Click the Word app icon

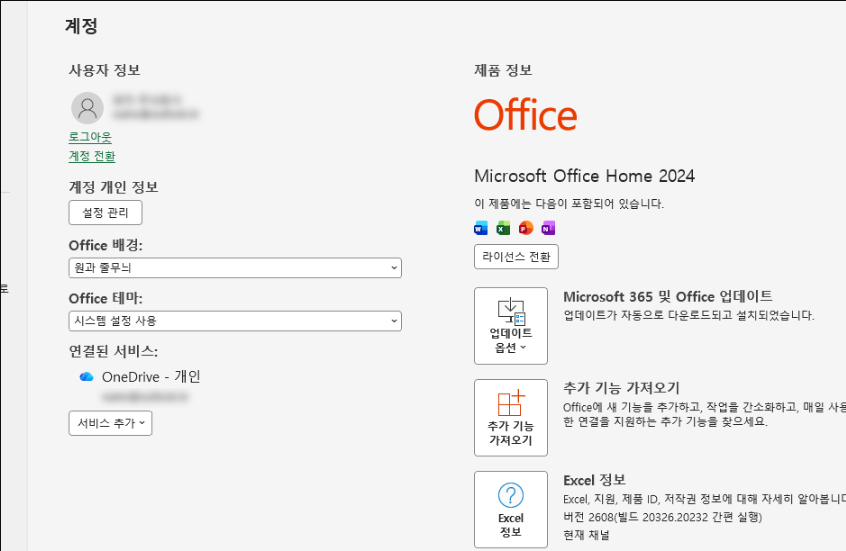tap(481, 228)
